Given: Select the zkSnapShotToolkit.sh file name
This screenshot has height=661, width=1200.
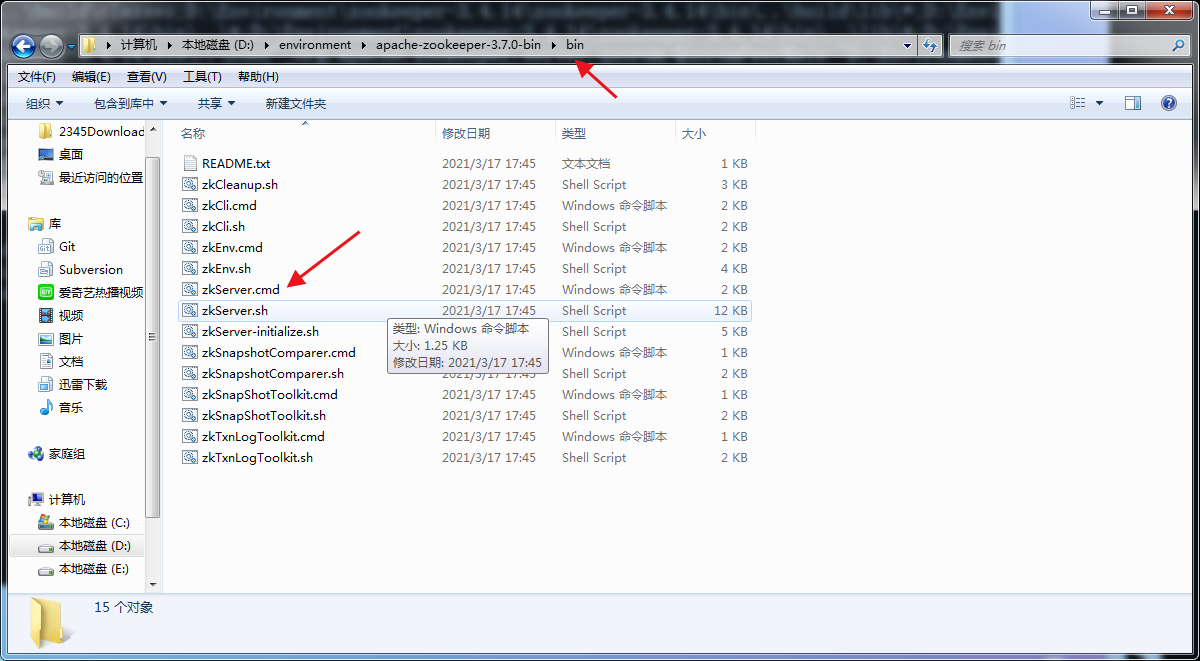Looking at the screenshot, I should pyautogui.click(x=264, y=415).
